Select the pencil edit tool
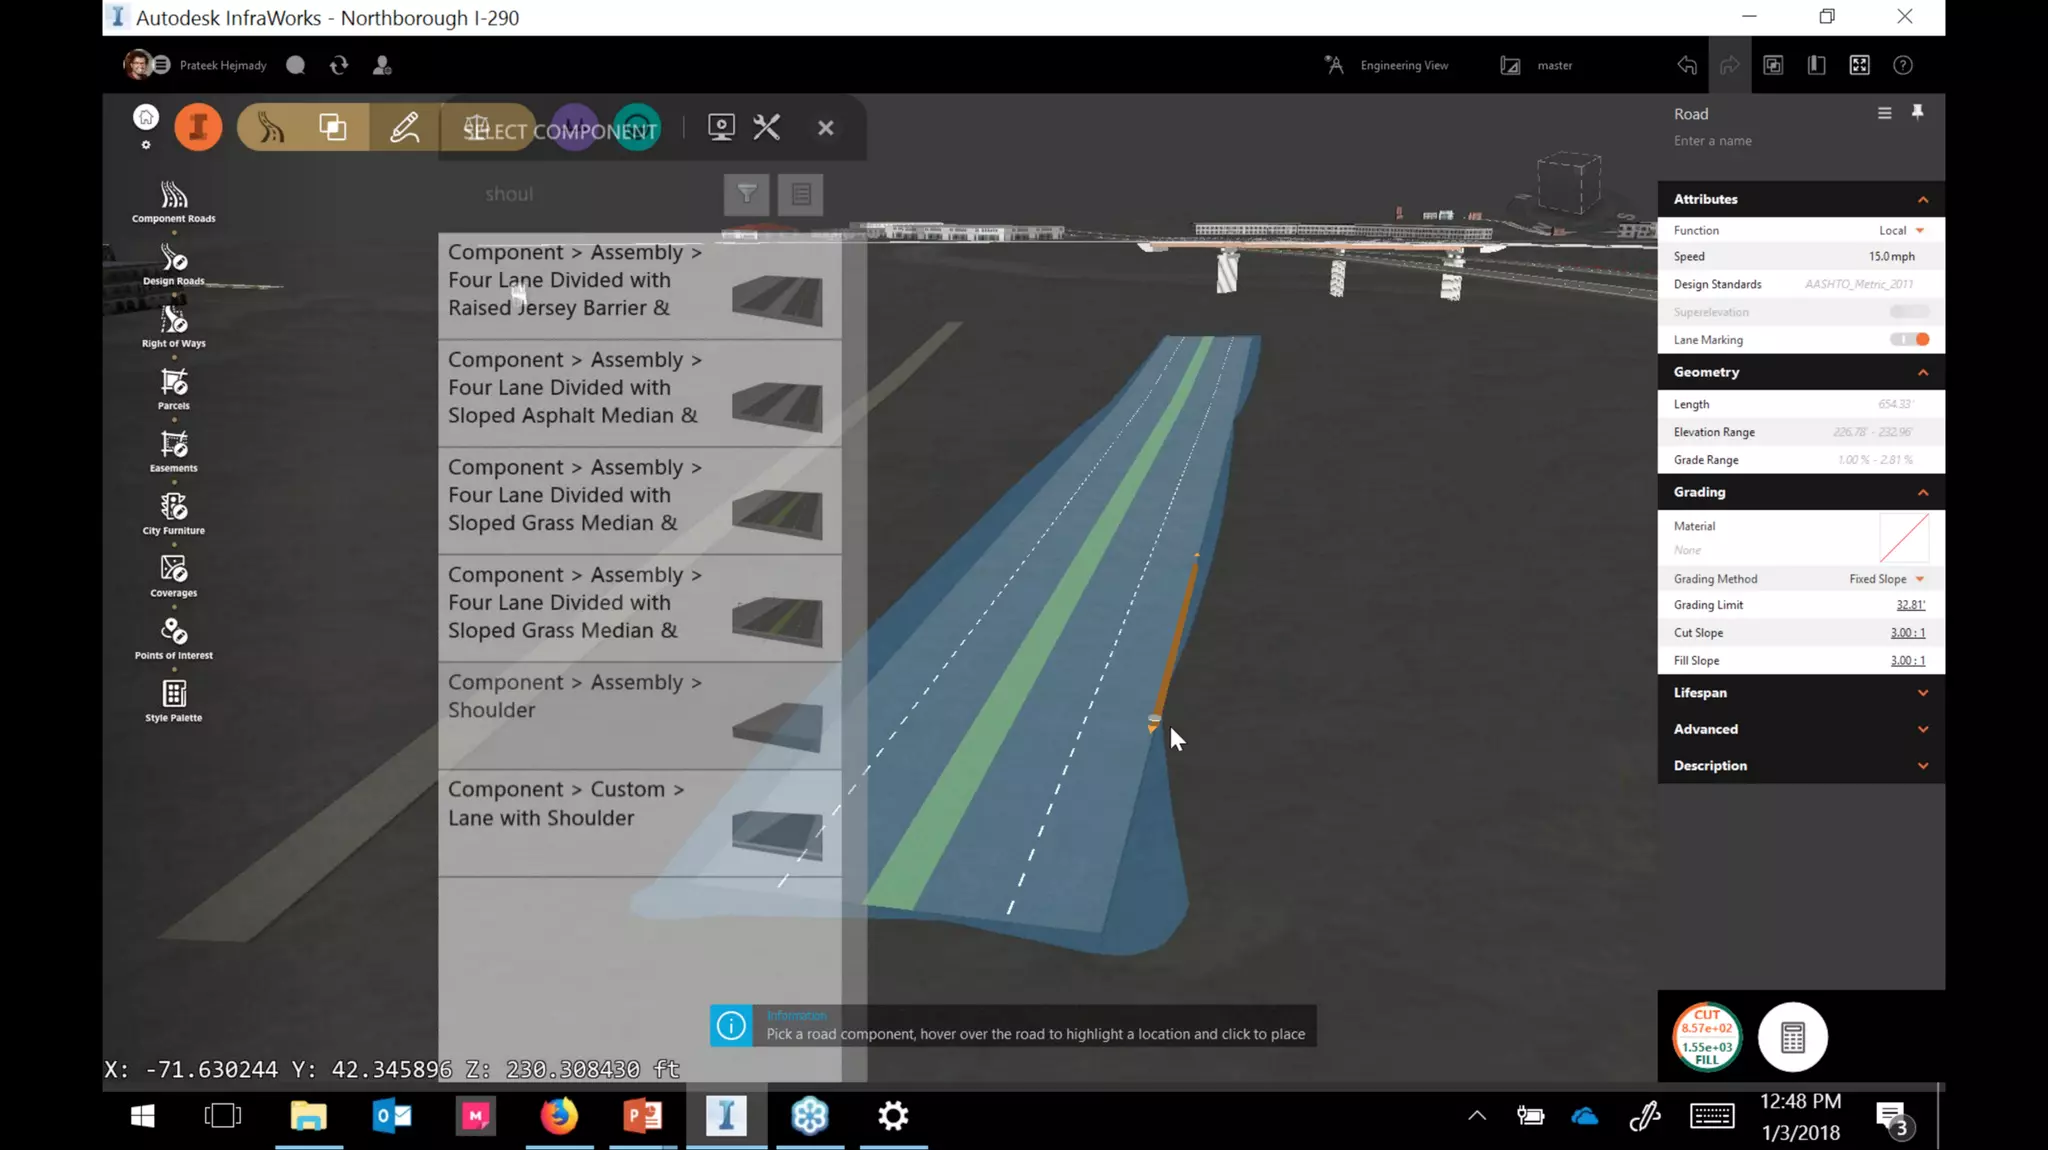Viewport: 2048px width, 1150px height. coord(405,128)
